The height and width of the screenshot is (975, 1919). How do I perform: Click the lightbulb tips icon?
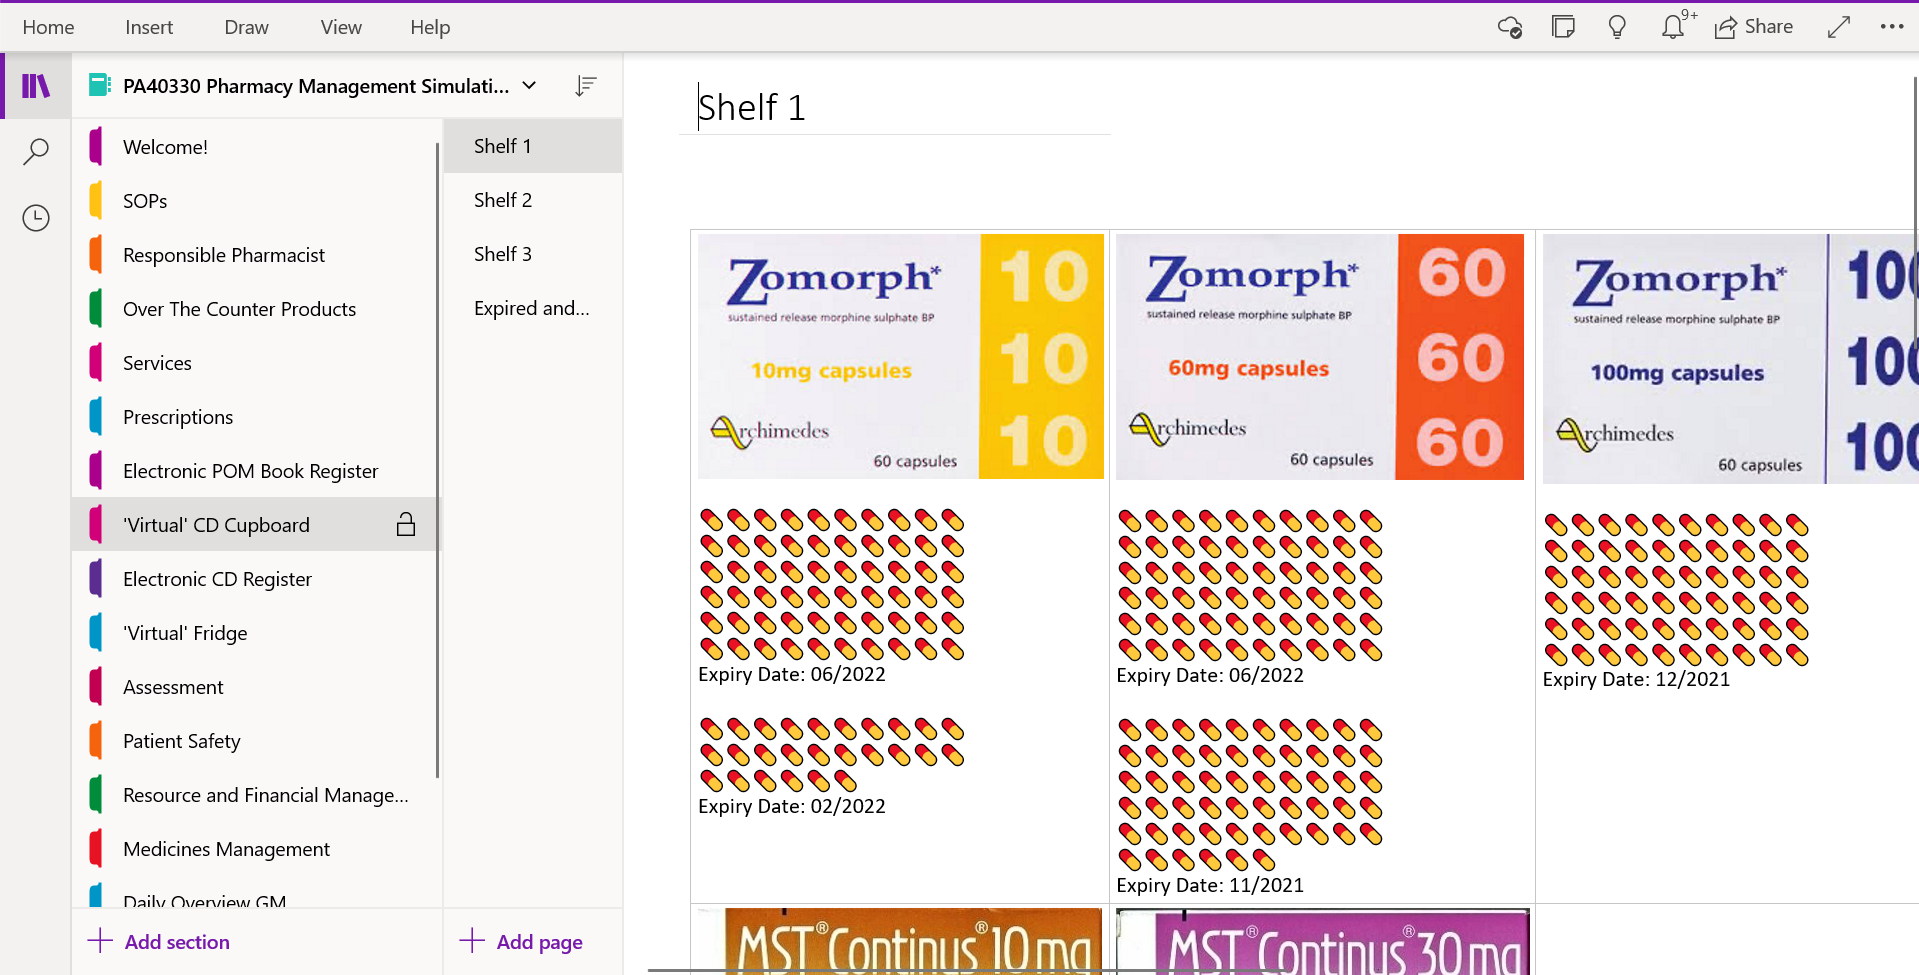1617,27
